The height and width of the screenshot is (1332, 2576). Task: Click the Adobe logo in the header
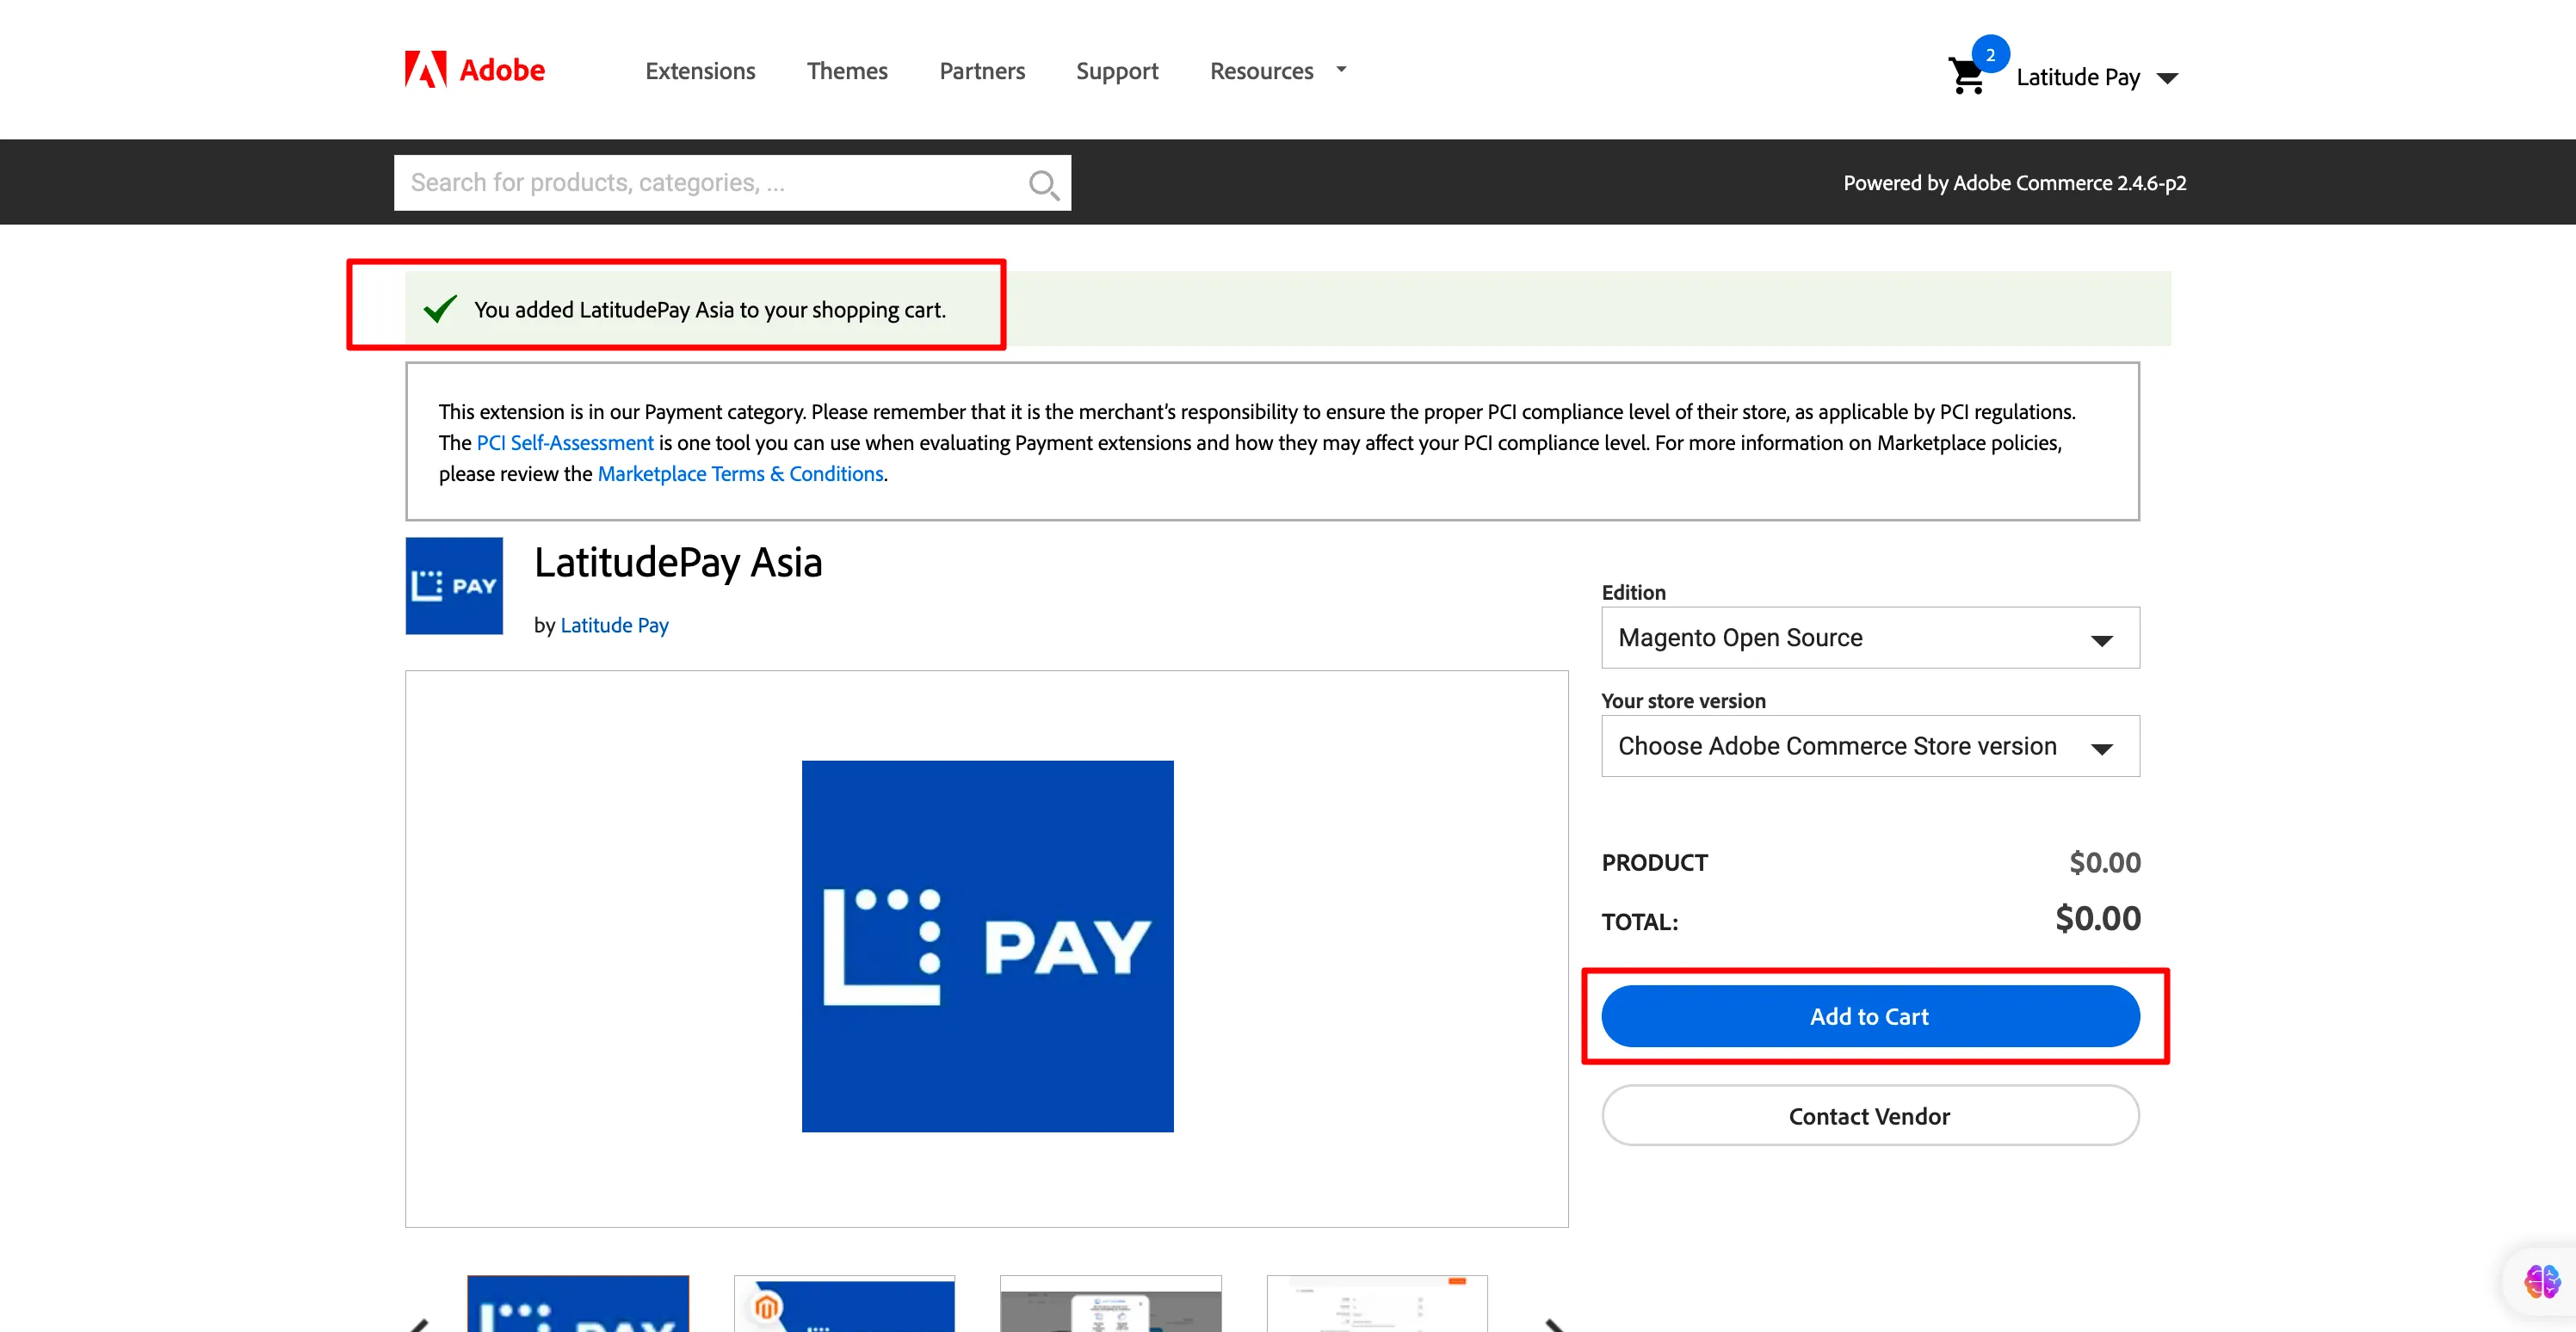(475, 70)
